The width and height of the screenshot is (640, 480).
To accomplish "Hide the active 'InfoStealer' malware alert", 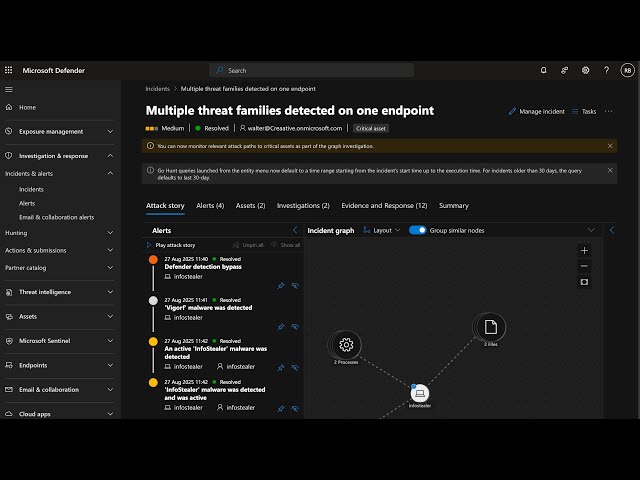I will pos(295,368).
